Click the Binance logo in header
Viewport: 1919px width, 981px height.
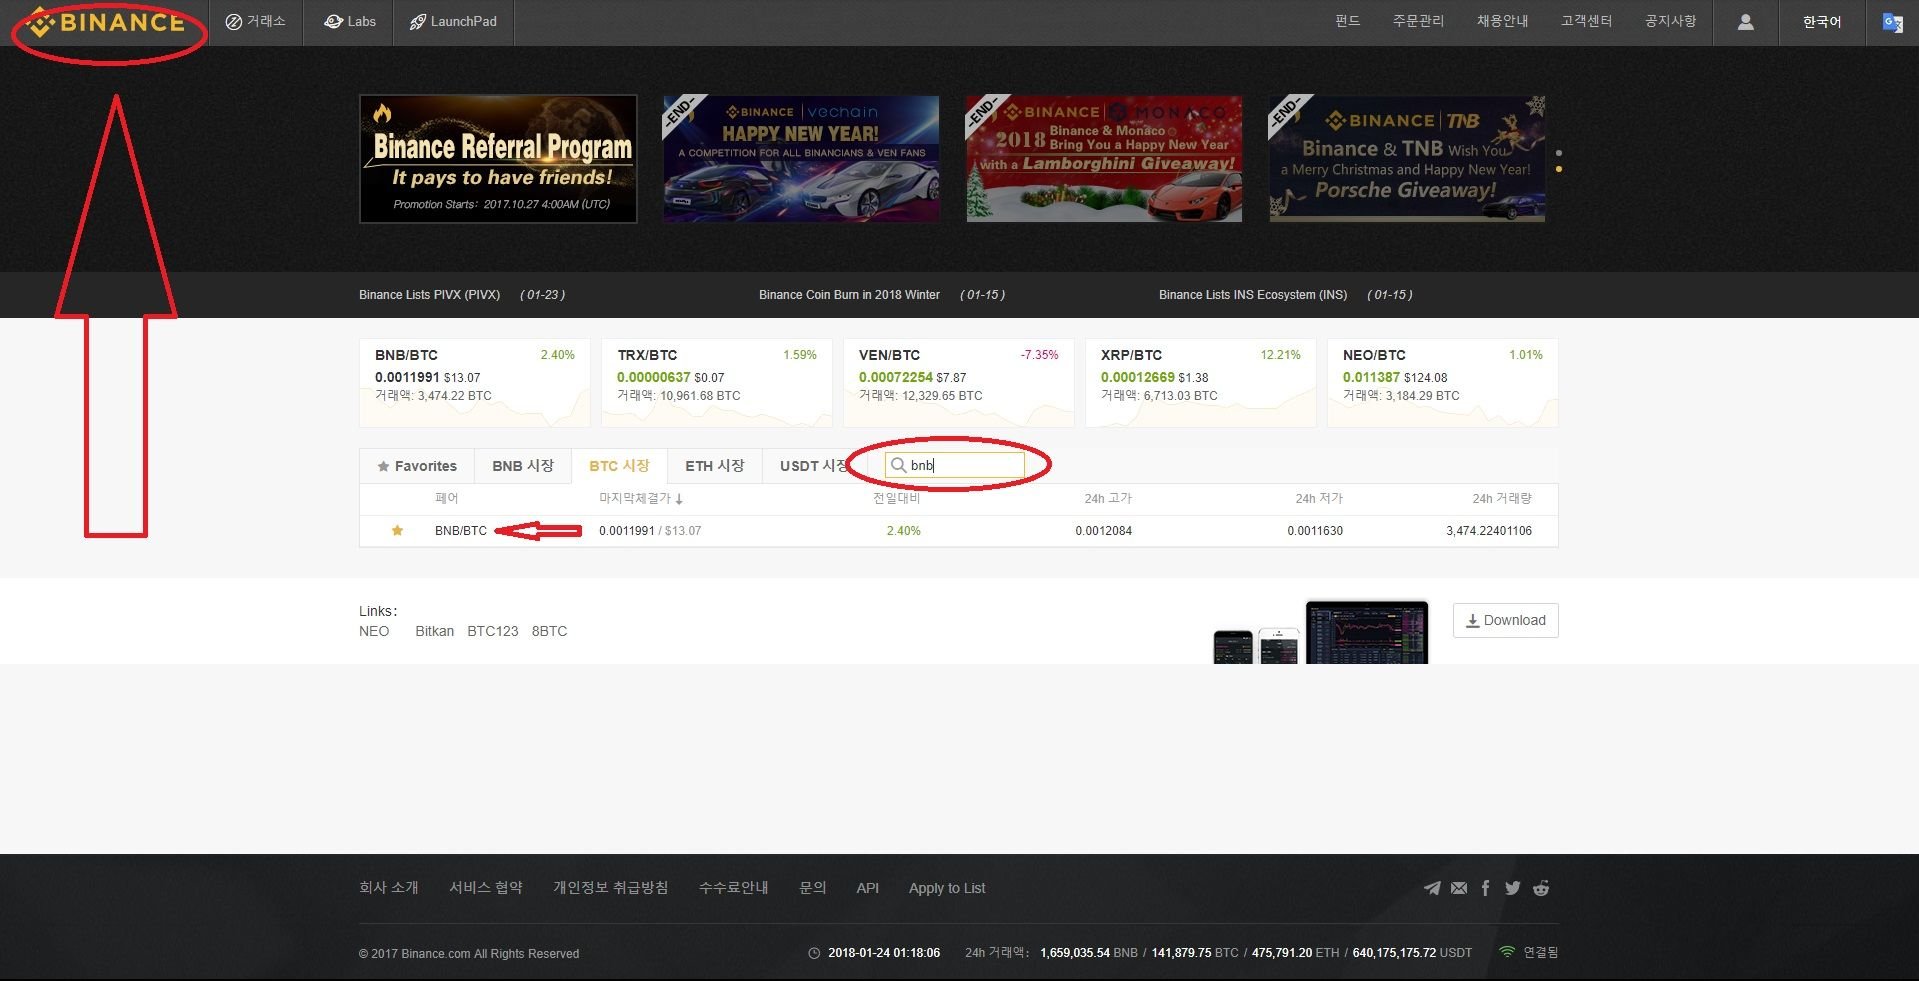coord(107,22)
